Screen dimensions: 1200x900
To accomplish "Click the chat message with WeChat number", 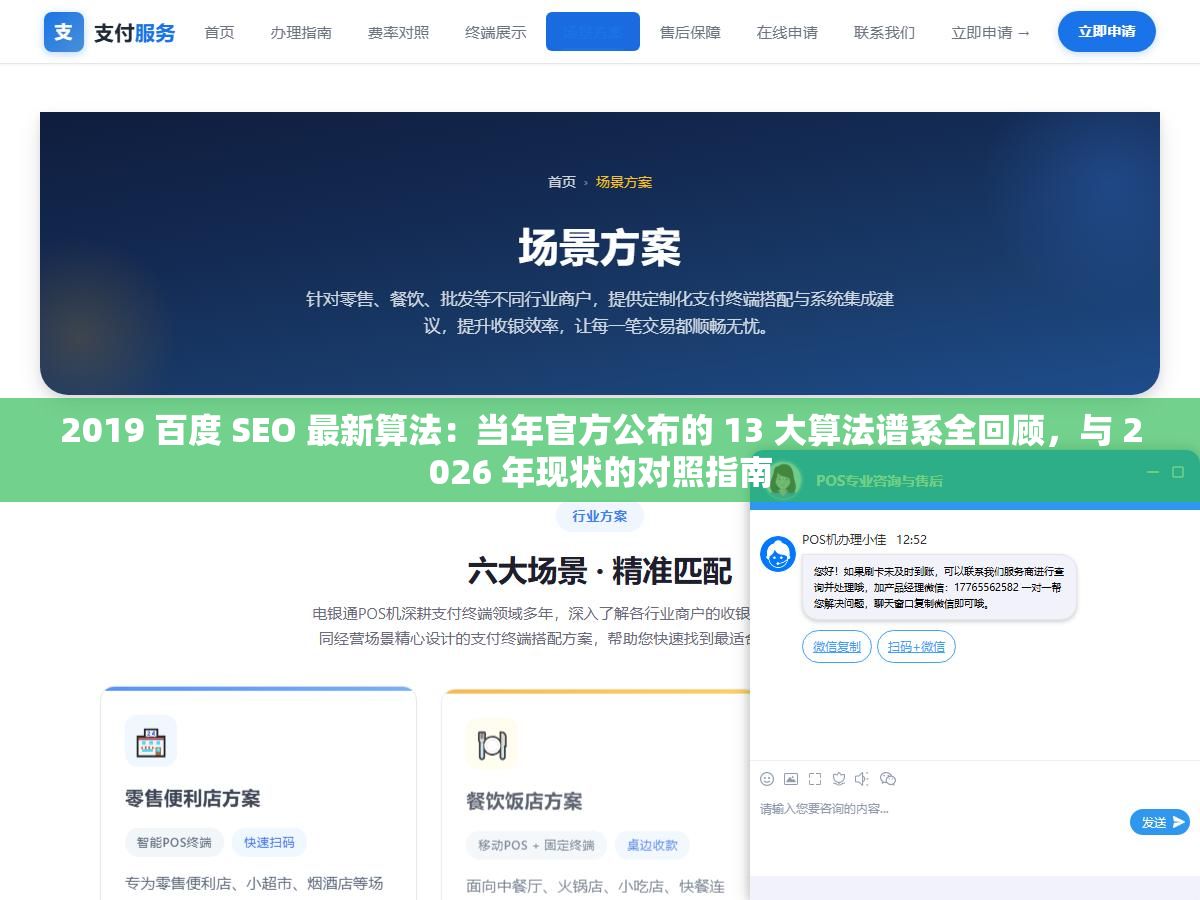I will click(939, 587).
